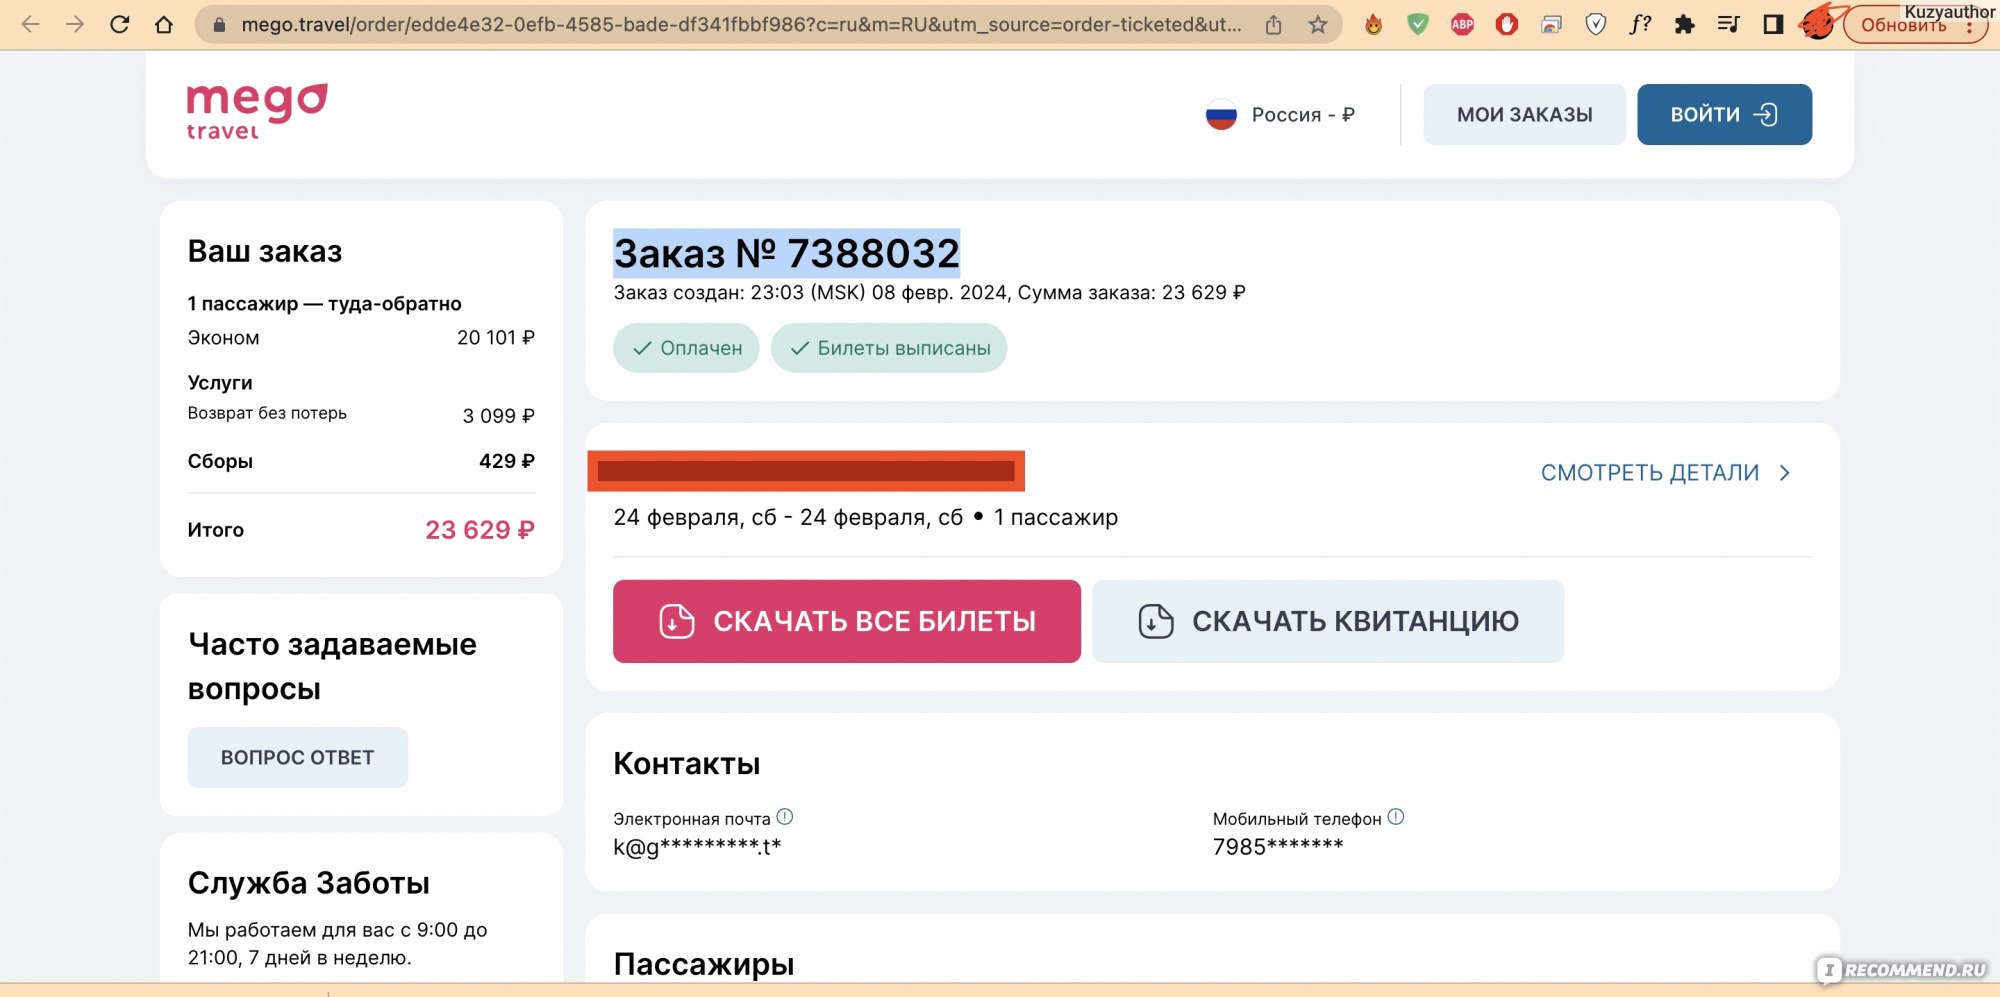Screen dimensions: 2000x997
Task: Open the picture-in-picture window extension icon
Action: tap(1551, 25)
